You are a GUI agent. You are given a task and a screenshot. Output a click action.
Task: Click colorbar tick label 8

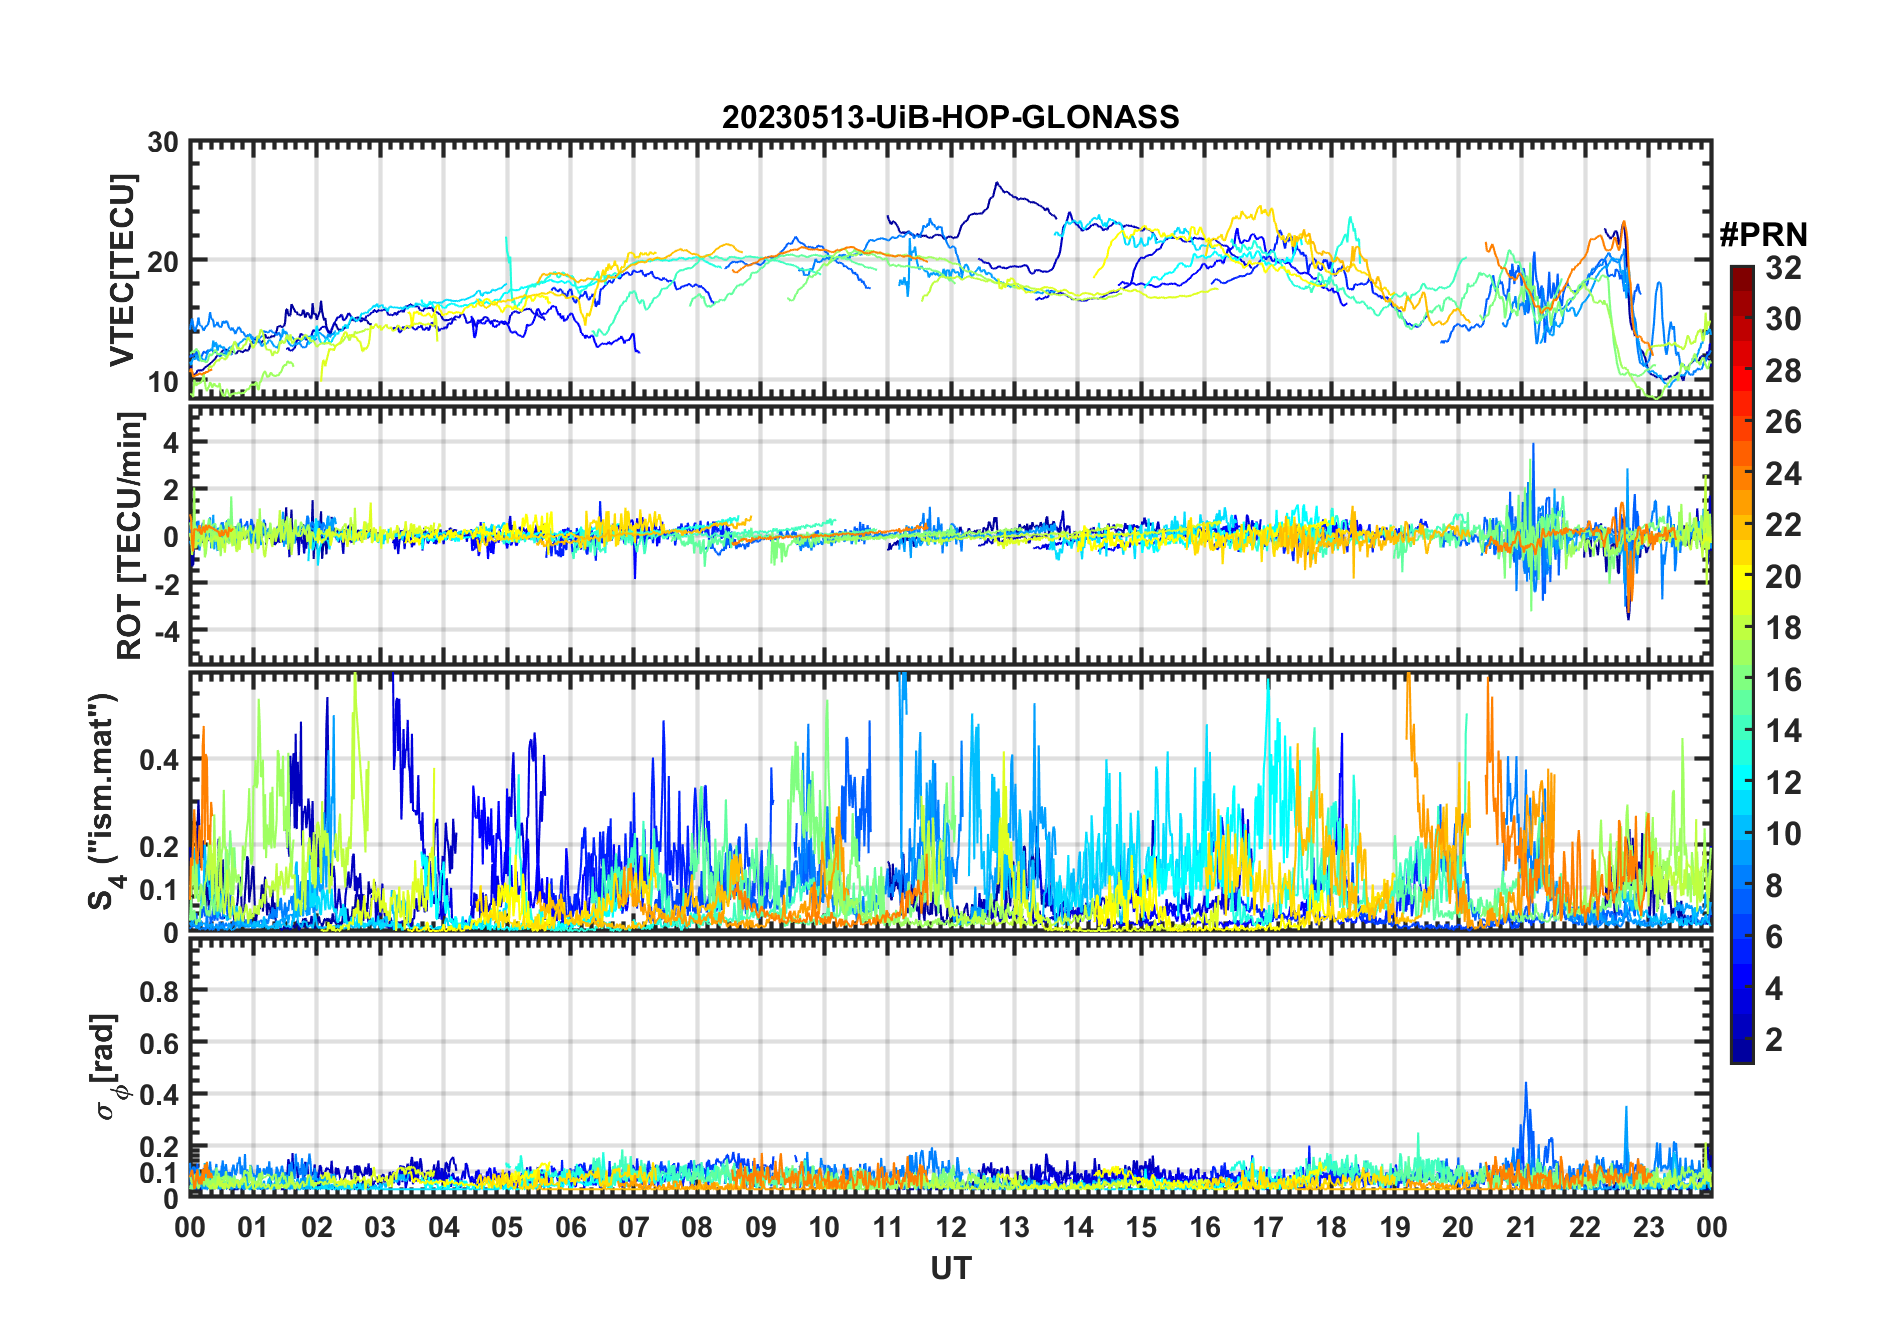point(1774,885)
